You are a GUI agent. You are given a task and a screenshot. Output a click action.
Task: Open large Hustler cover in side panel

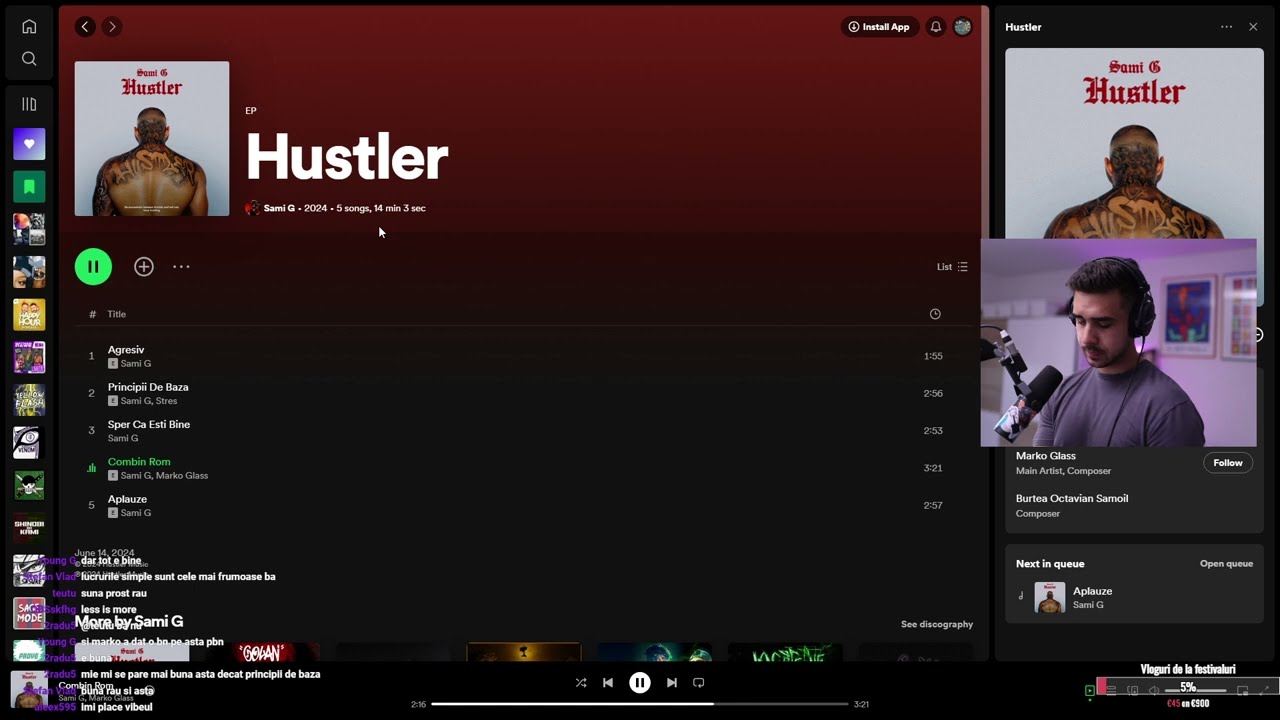coord(1134,143)
